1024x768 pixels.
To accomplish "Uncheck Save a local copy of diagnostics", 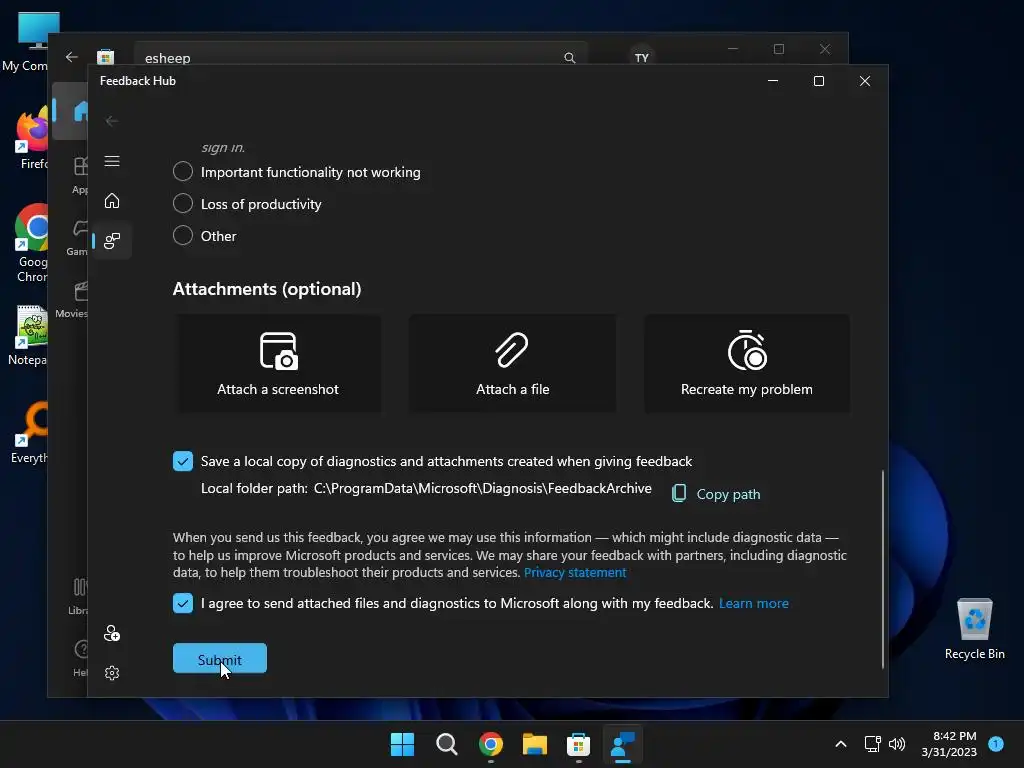I will (x=183, y=461).
